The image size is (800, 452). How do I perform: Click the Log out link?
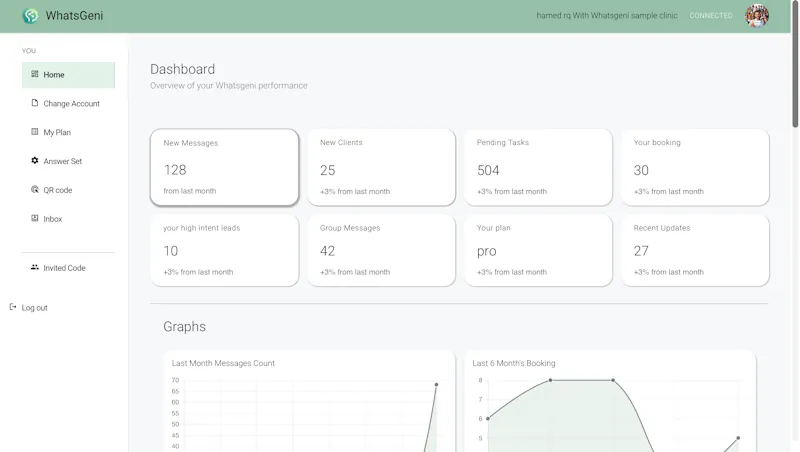coord(34,308)
